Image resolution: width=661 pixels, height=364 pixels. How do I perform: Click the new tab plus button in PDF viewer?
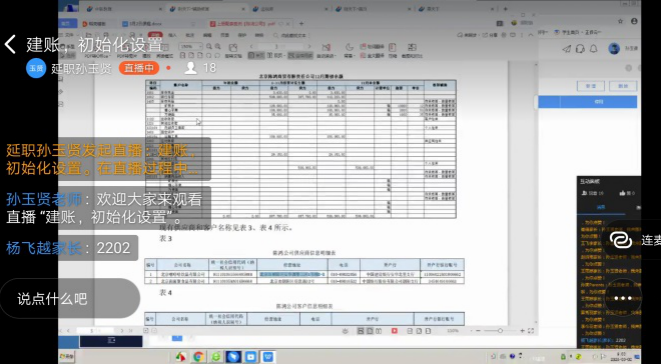point(301,24)
